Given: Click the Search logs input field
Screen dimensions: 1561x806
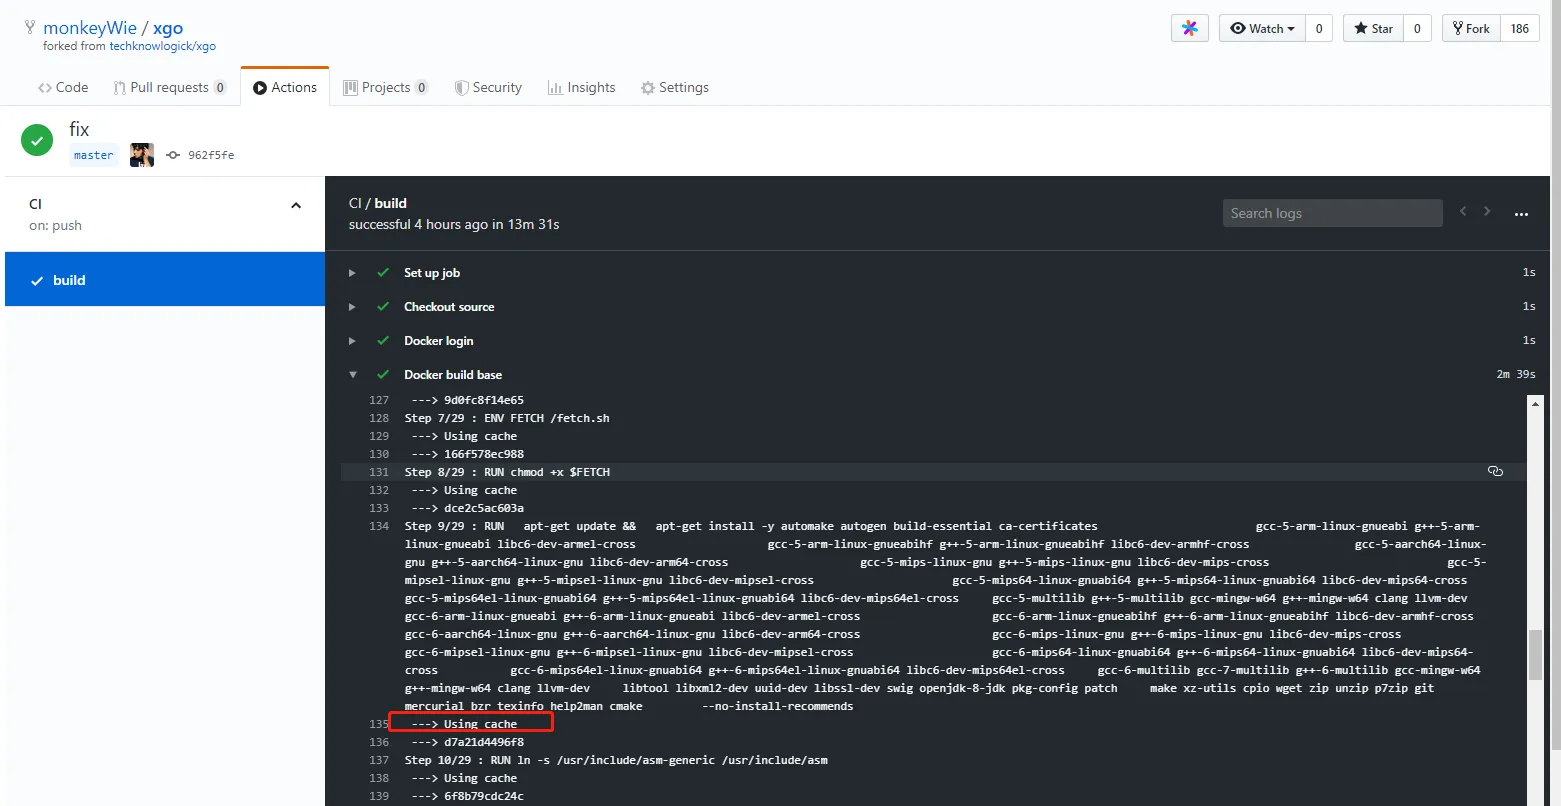Looking at the screenshot, I should coord(1332,213).
